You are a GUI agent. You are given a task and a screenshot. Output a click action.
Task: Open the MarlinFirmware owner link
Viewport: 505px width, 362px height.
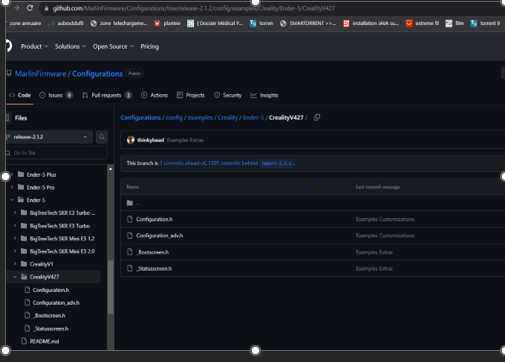[41, 74]
